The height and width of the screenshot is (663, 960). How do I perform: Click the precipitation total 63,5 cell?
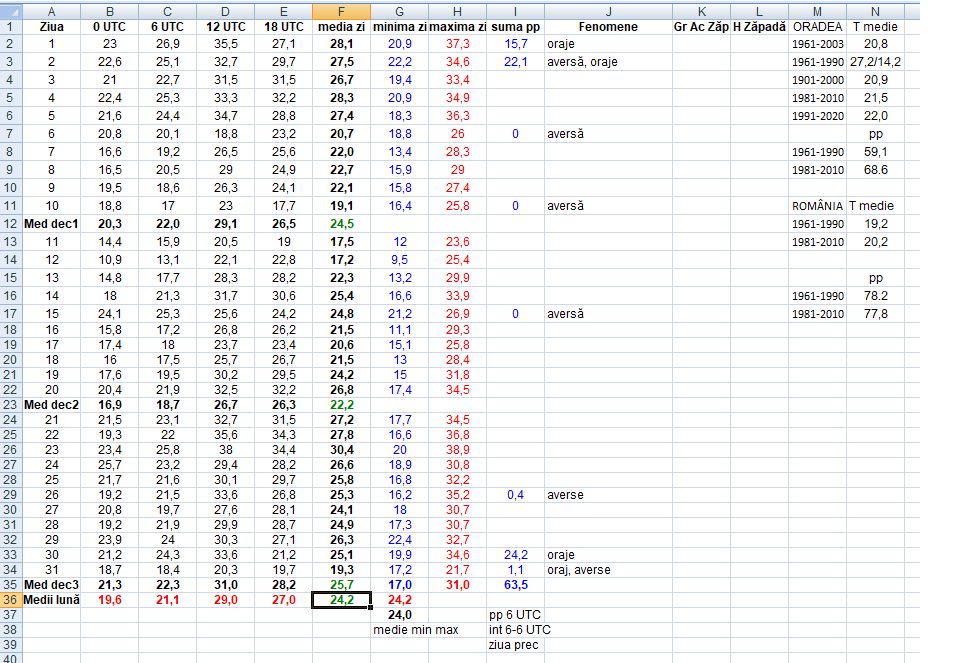[516, 585]
